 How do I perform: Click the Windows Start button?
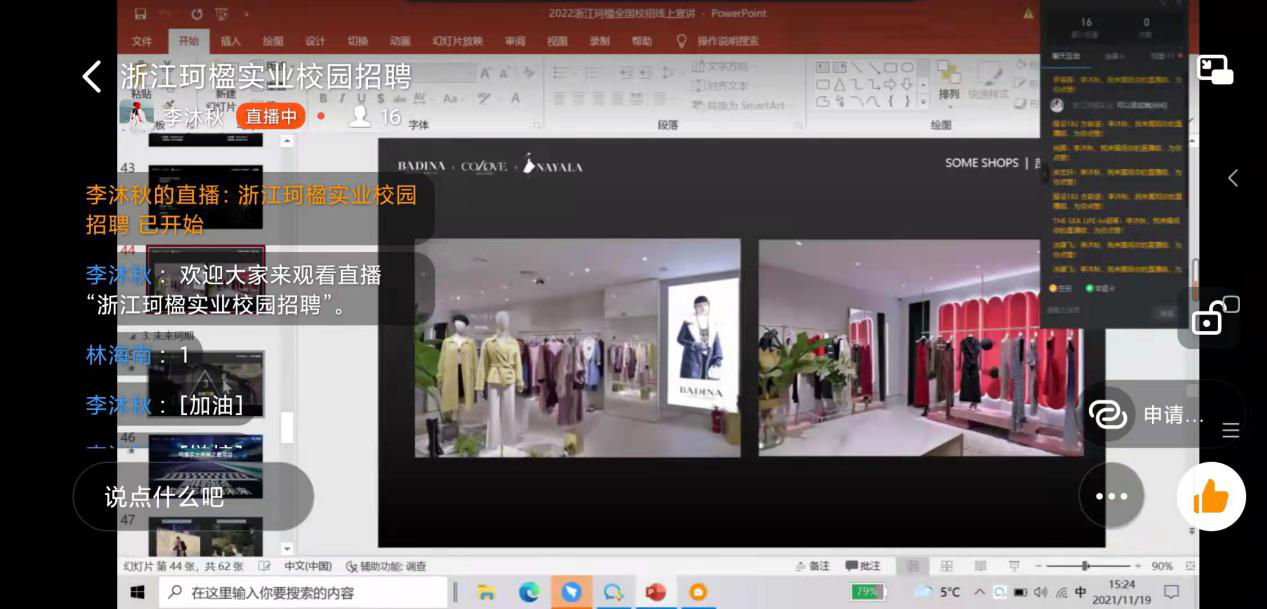pos(137,592)
